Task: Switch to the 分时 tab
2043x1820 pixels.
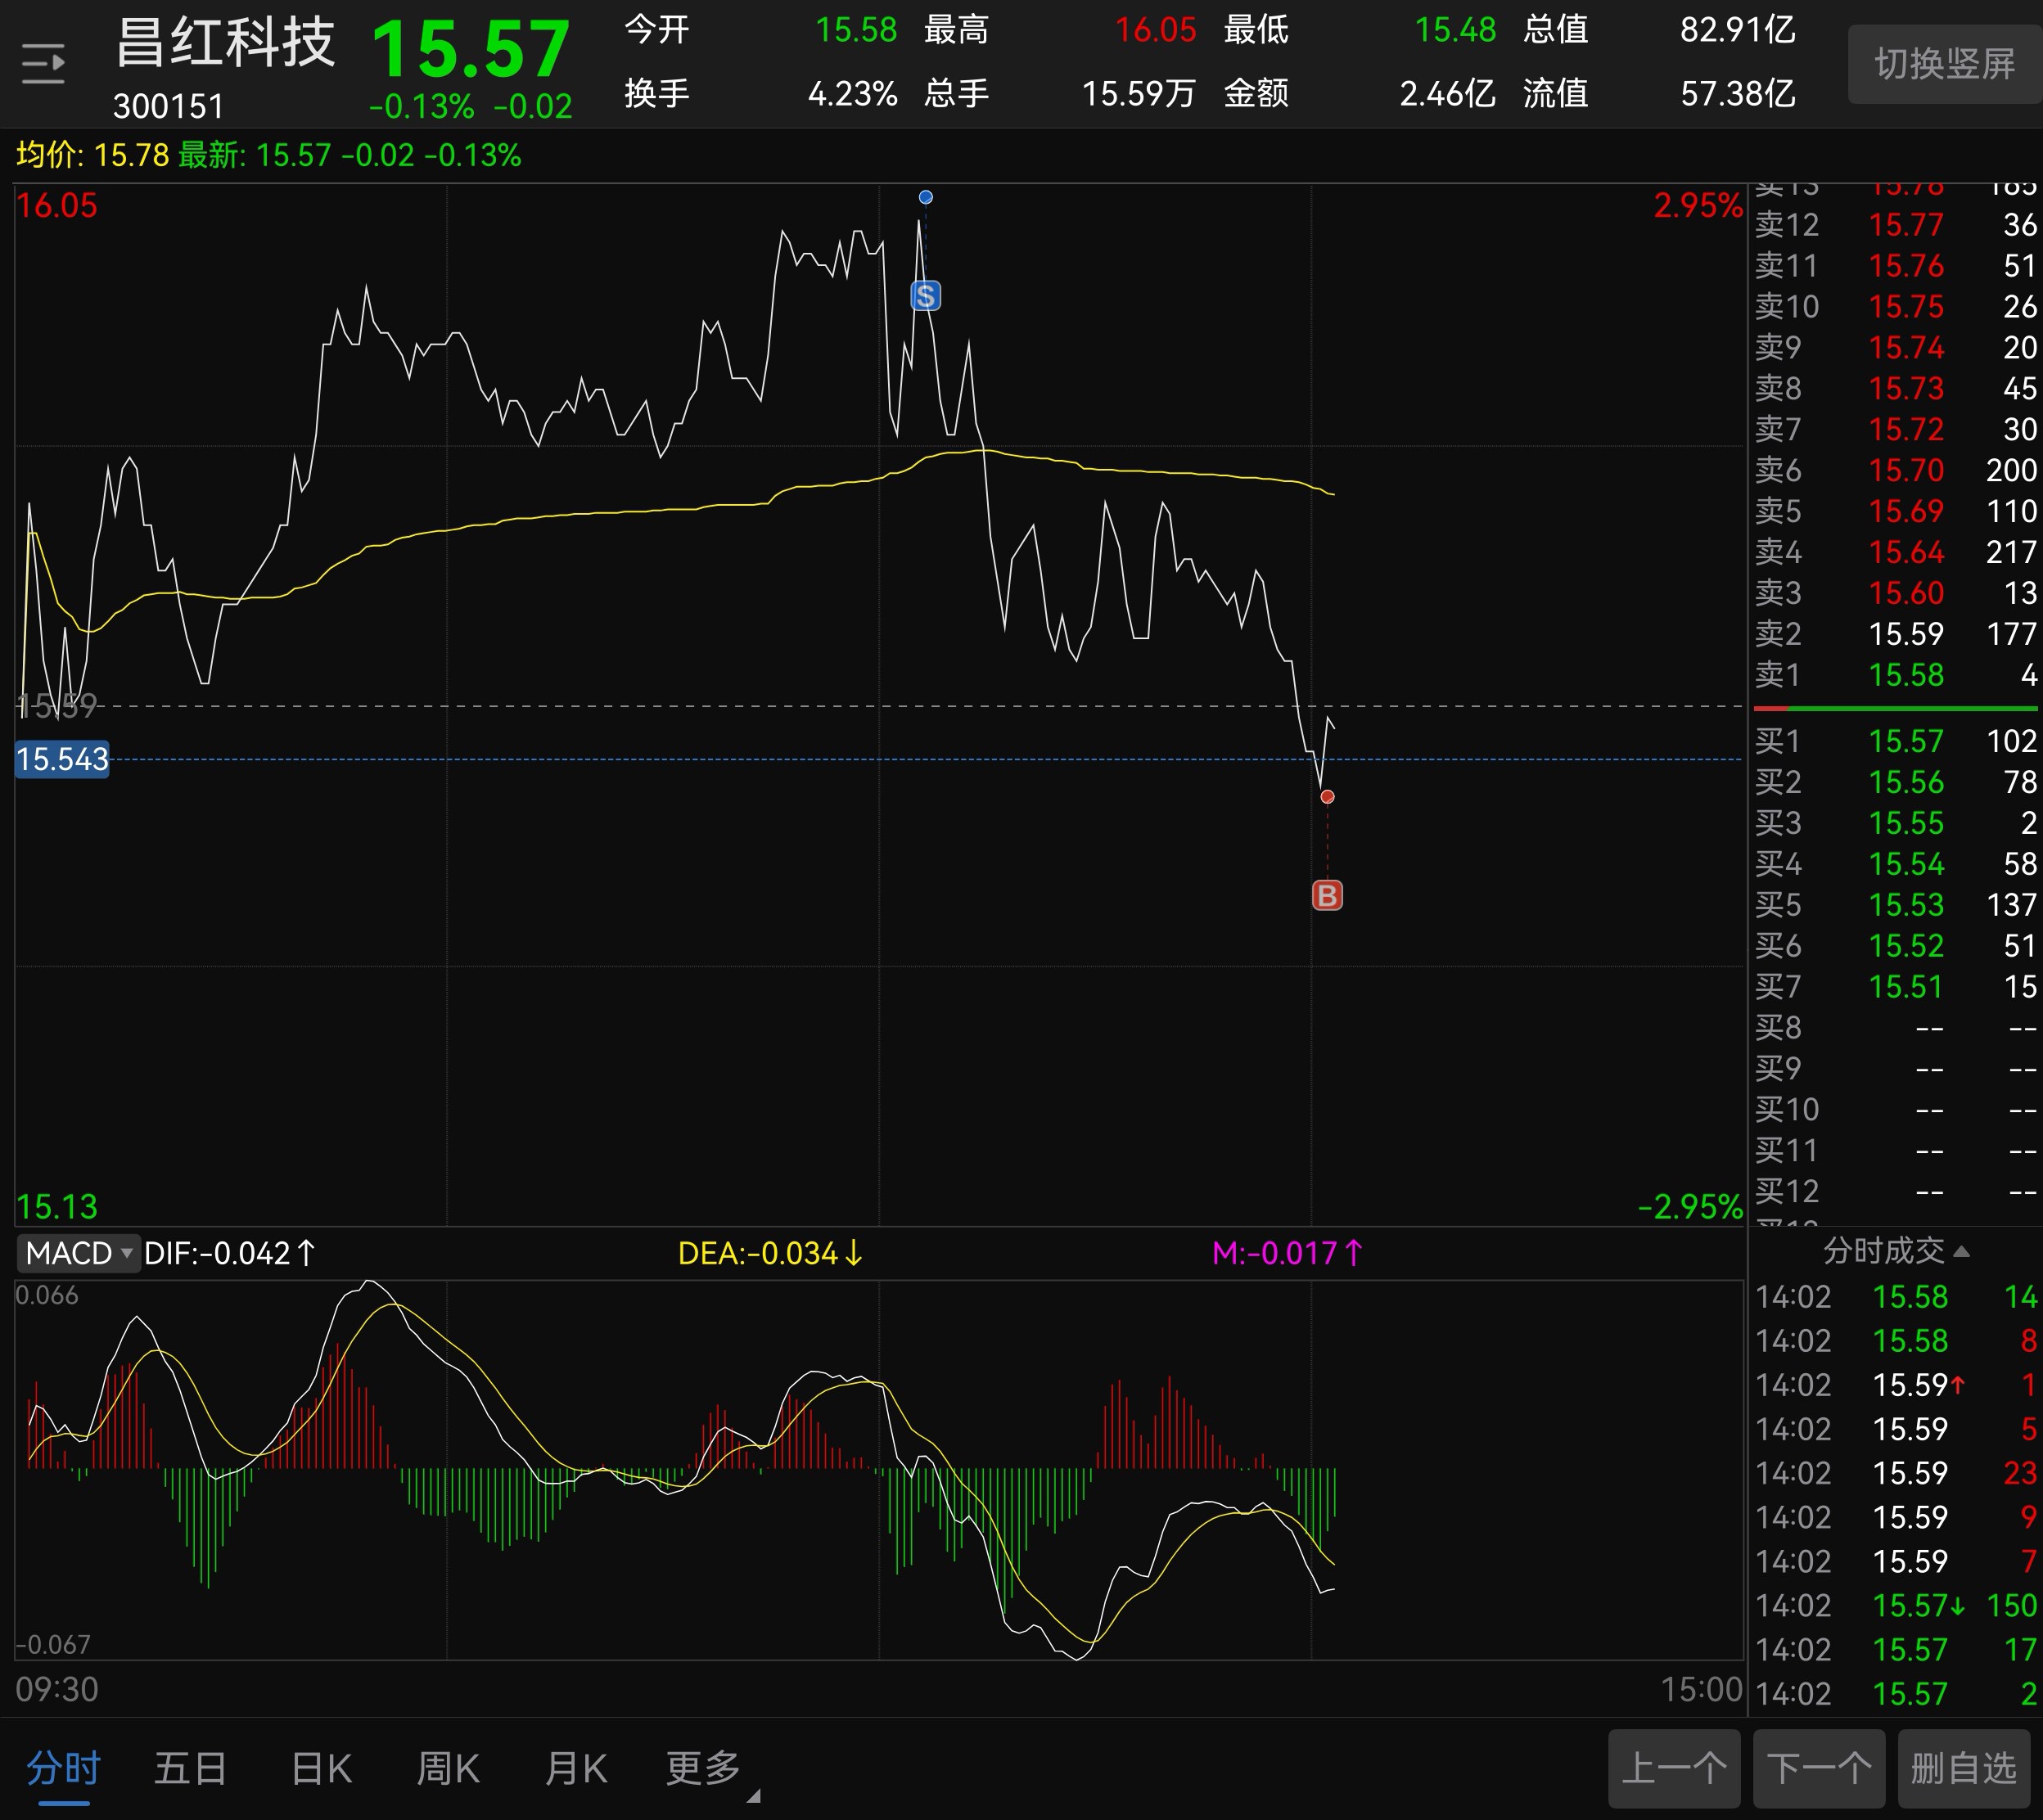Action: pyautogui.click(x=63, y=1768)
